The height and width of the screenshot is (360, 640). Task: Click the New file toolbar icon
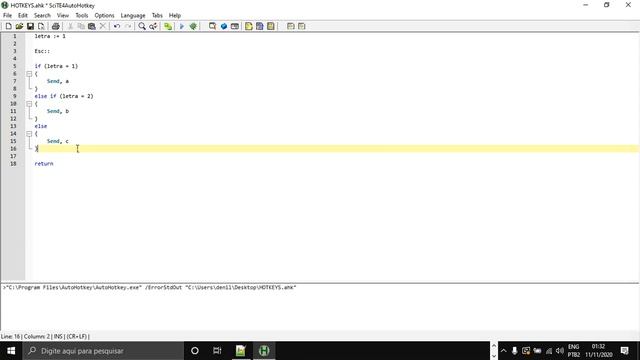8,26
